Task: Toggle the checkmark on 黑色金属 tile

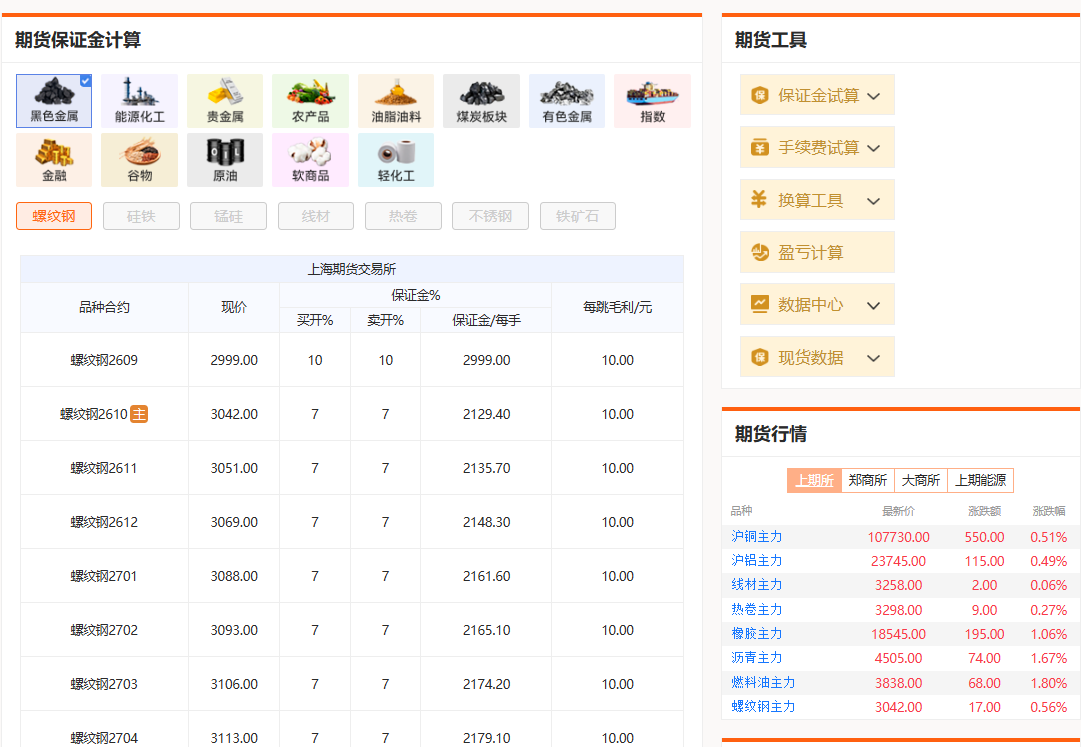Action: pyautogui.click(x=85, y=81)
